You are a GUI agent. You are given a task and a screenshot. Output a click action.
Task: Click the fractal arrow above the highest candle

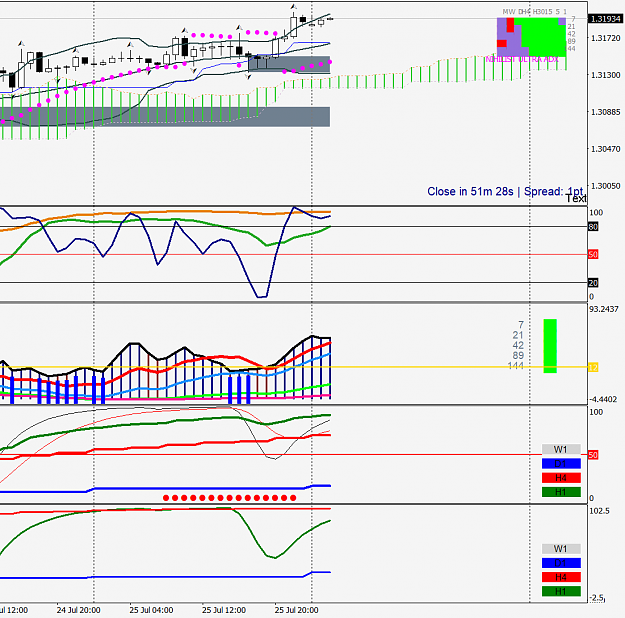click(293, 7)
